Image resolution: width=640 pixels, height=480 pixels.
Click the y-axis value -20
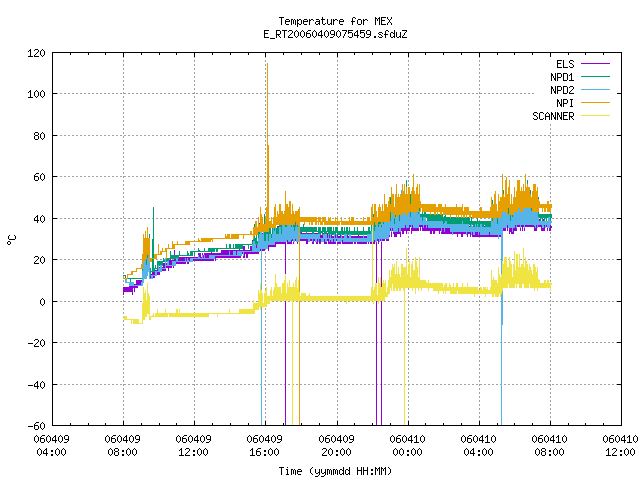(36, 343)
